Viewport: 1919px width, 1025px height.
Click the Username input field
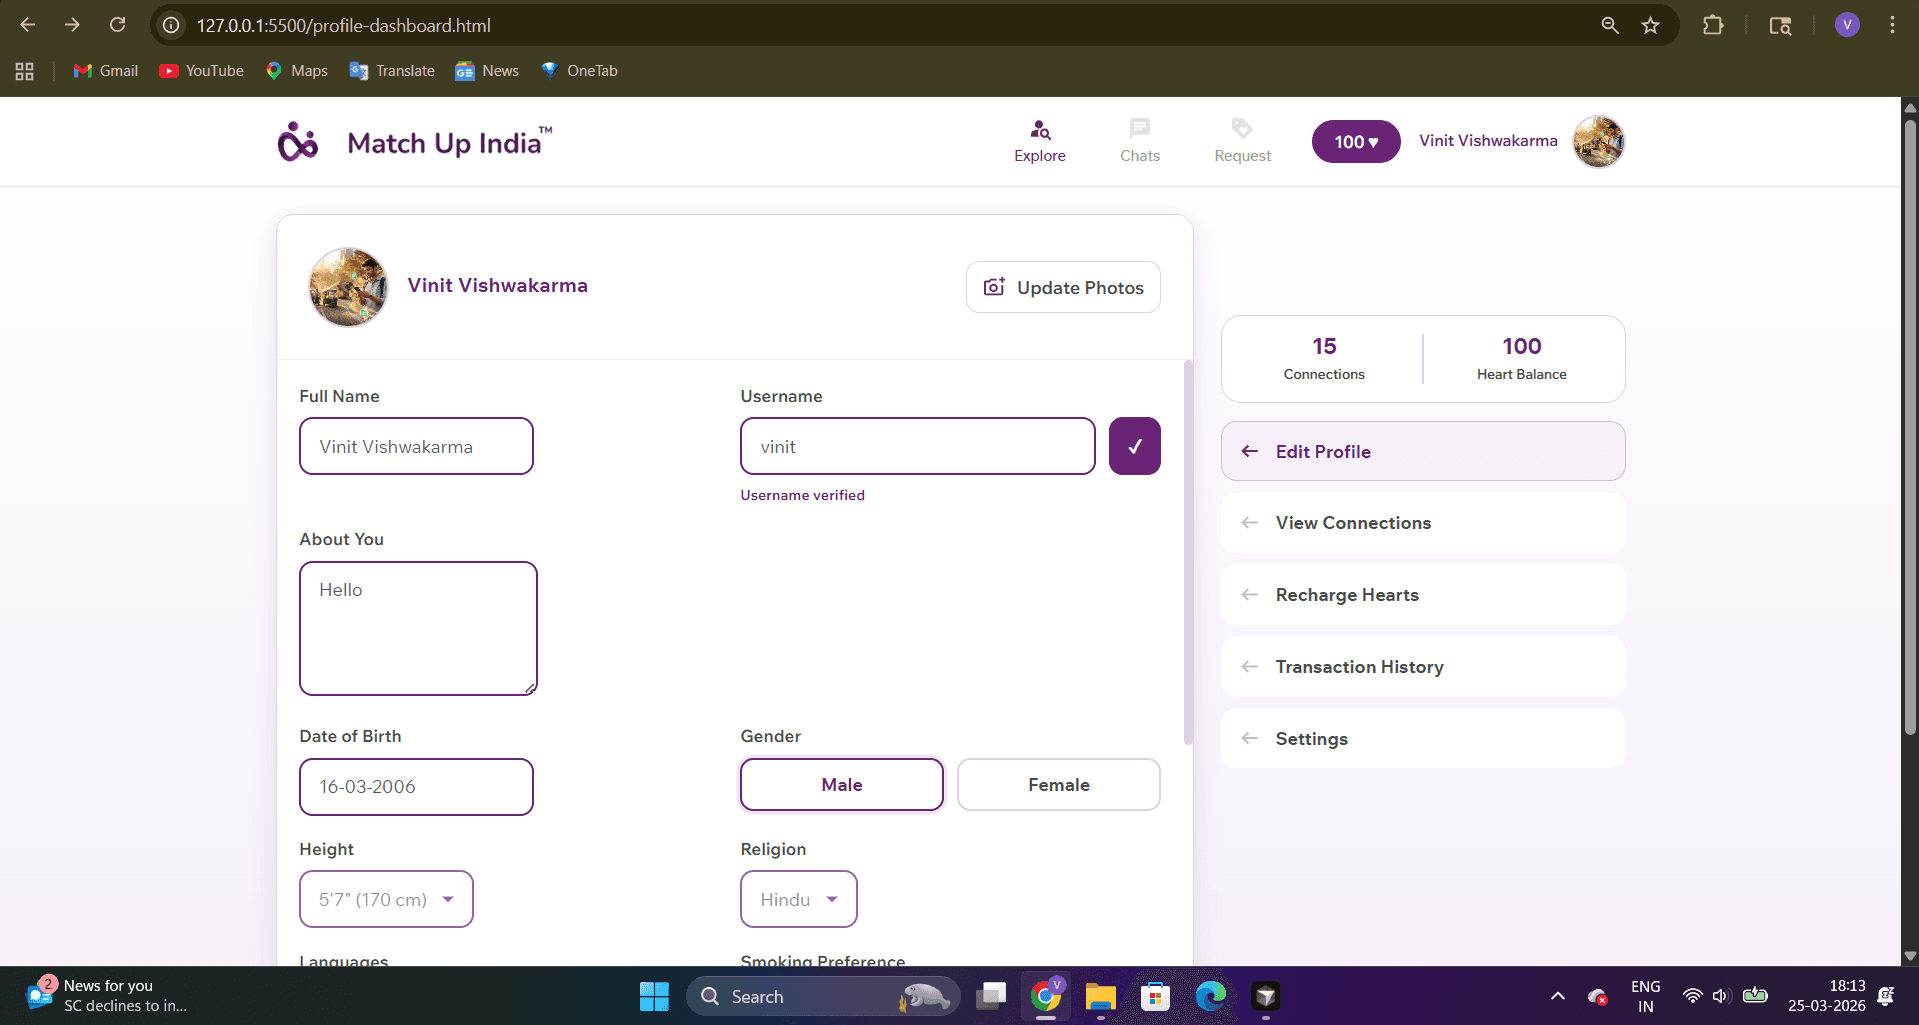point(917,446)
